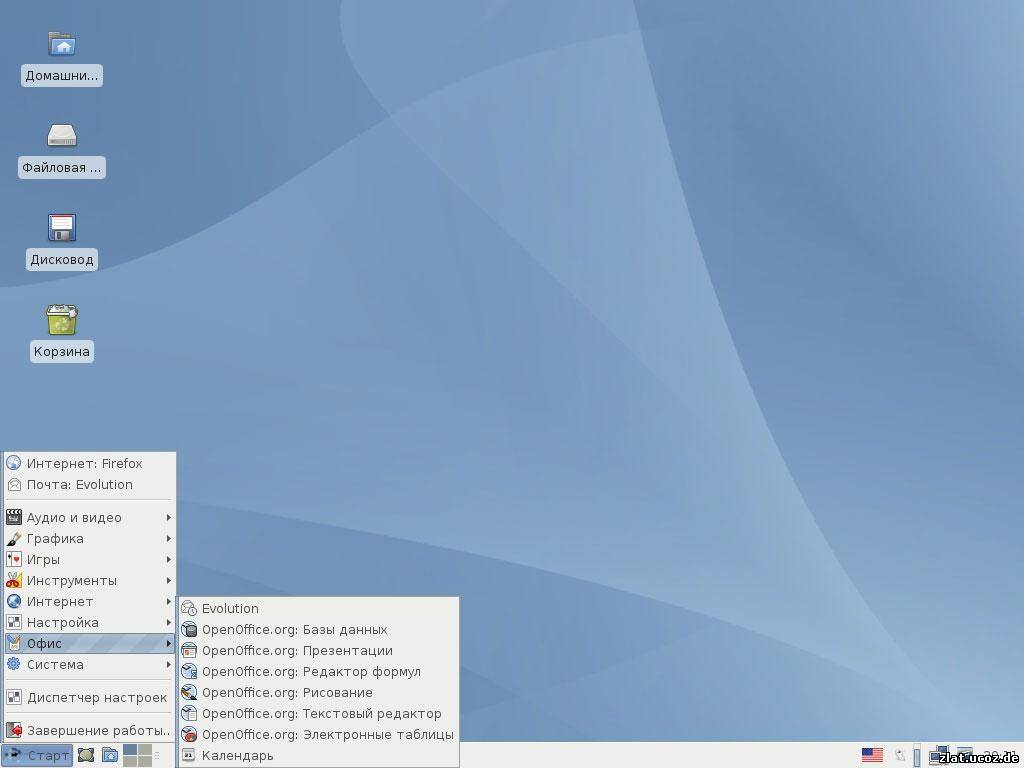Switch to the bottom-right workspace in the pager

tap(145, 761)
